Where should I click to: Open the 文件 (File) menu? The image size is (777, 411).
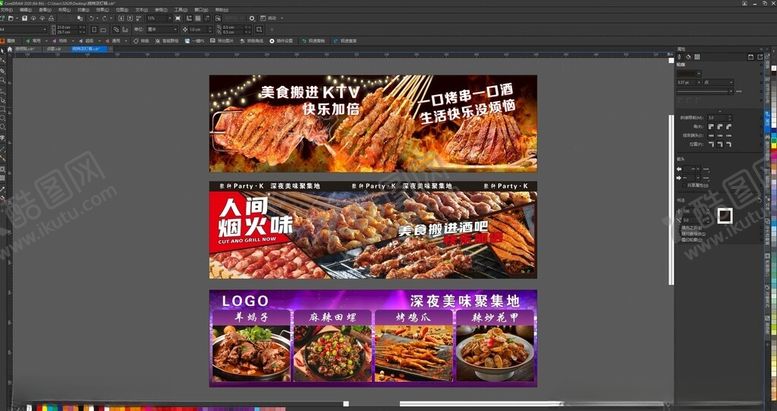pos(6,10)
